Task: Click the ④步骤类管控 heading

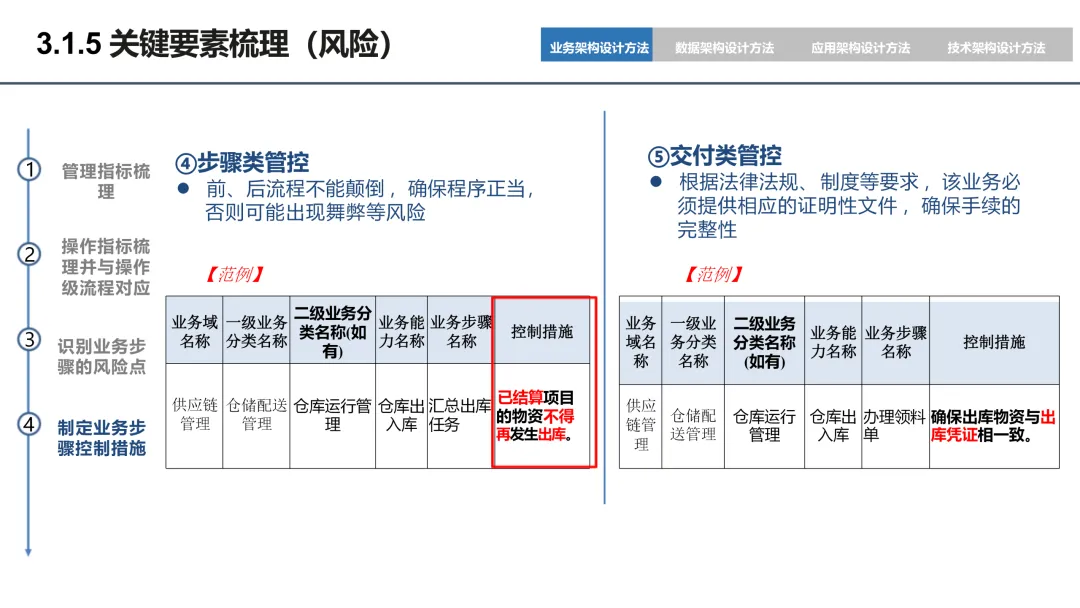Action: click(x=242, y=163)
